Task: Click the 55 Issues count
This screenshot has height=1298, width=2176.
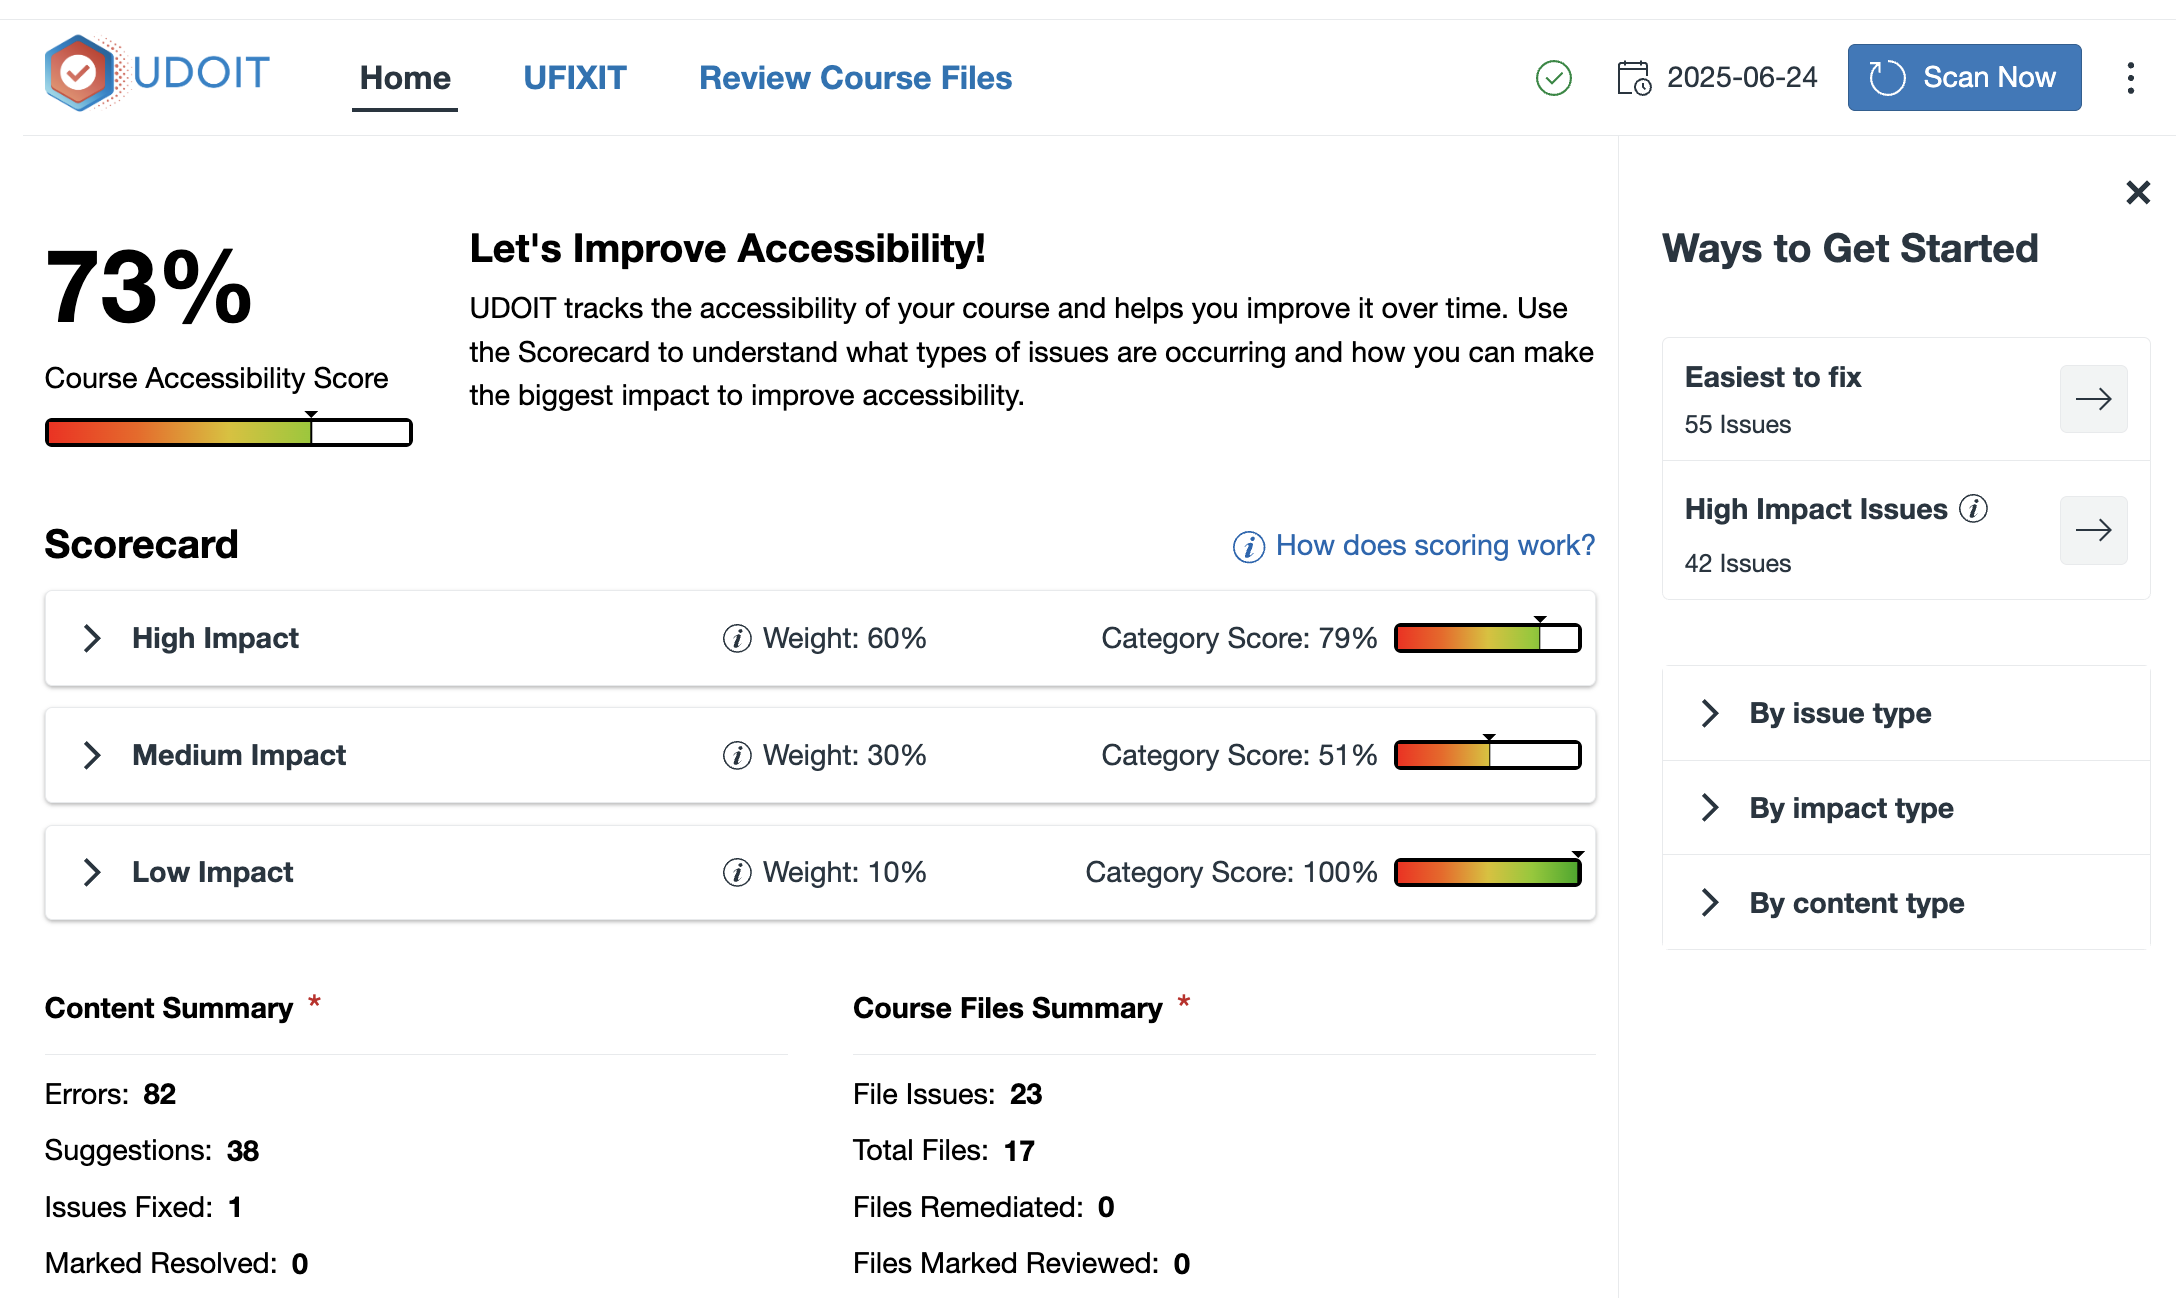Action: coord(1737,424)
